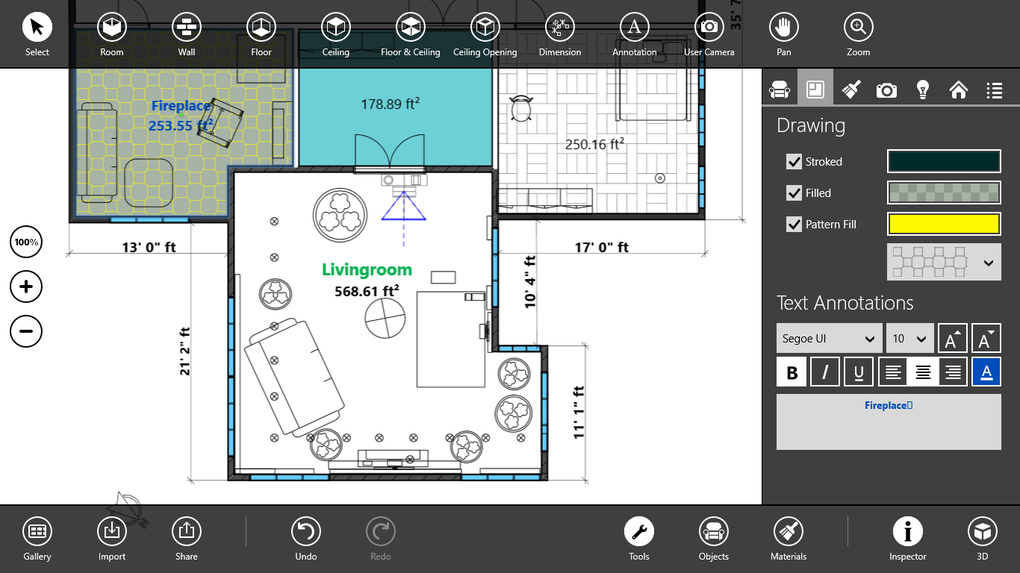This screenshot has width=1020, height=573.
Task: Disable the Pattern Fill checkbox
Action: [x=794, y=224]
